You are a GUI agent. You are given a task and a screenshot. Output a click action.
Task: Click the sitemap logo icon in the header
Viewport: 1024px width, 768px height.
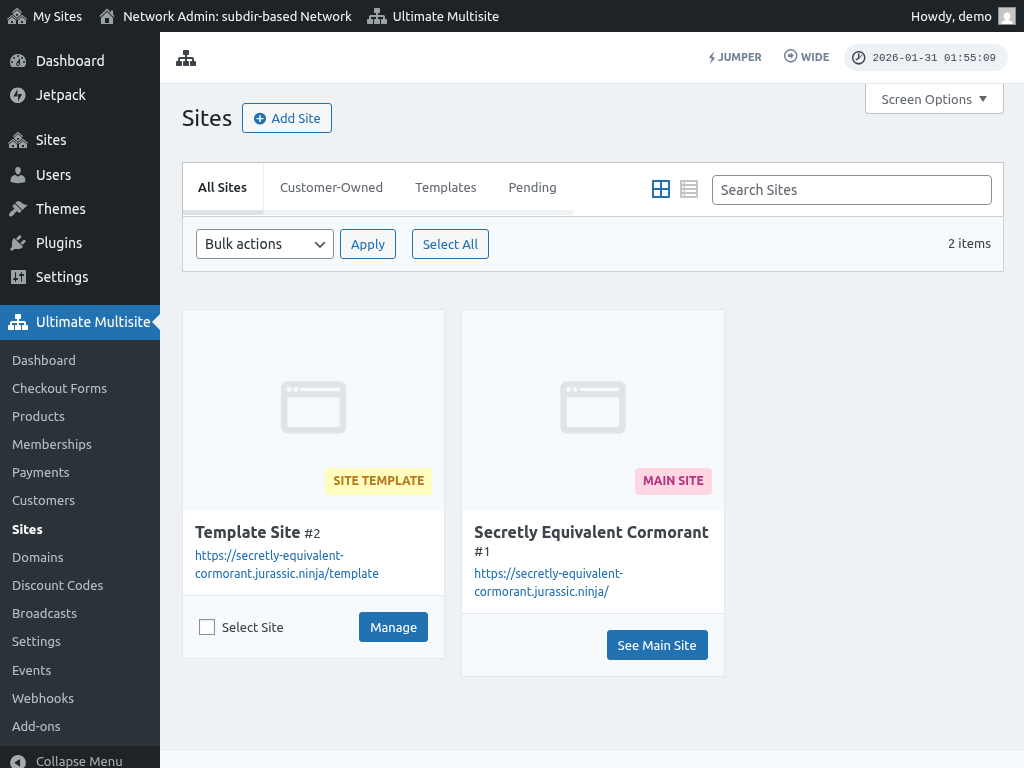(186, 58)
